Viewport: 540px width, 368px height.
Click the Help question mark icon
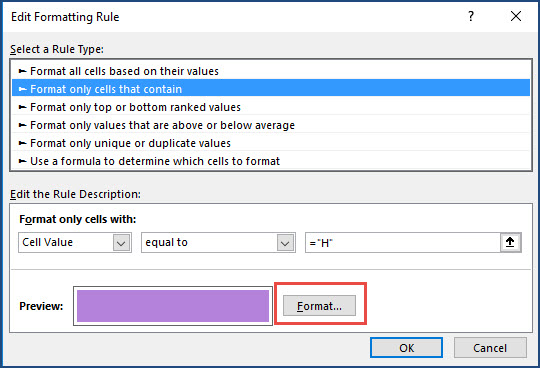click(x=471, y=16)
